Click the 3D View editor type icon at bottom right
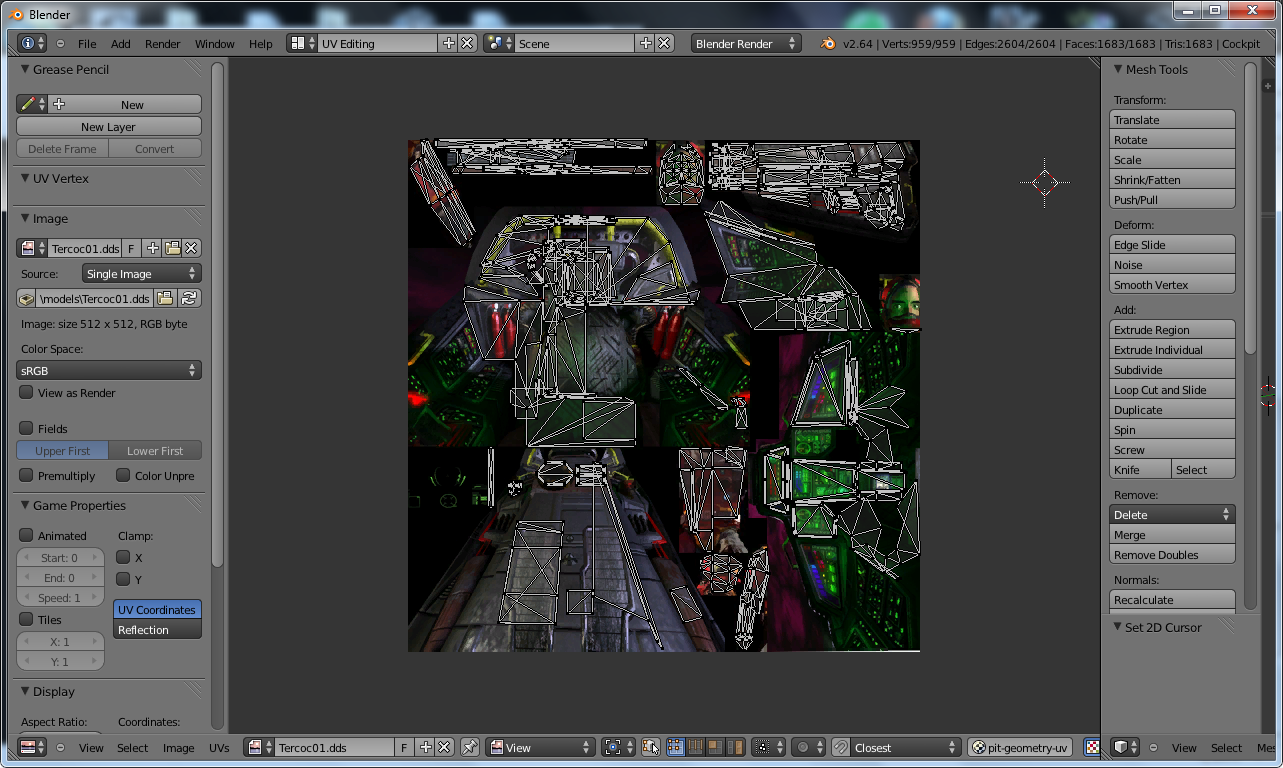 coord(1126,747)
